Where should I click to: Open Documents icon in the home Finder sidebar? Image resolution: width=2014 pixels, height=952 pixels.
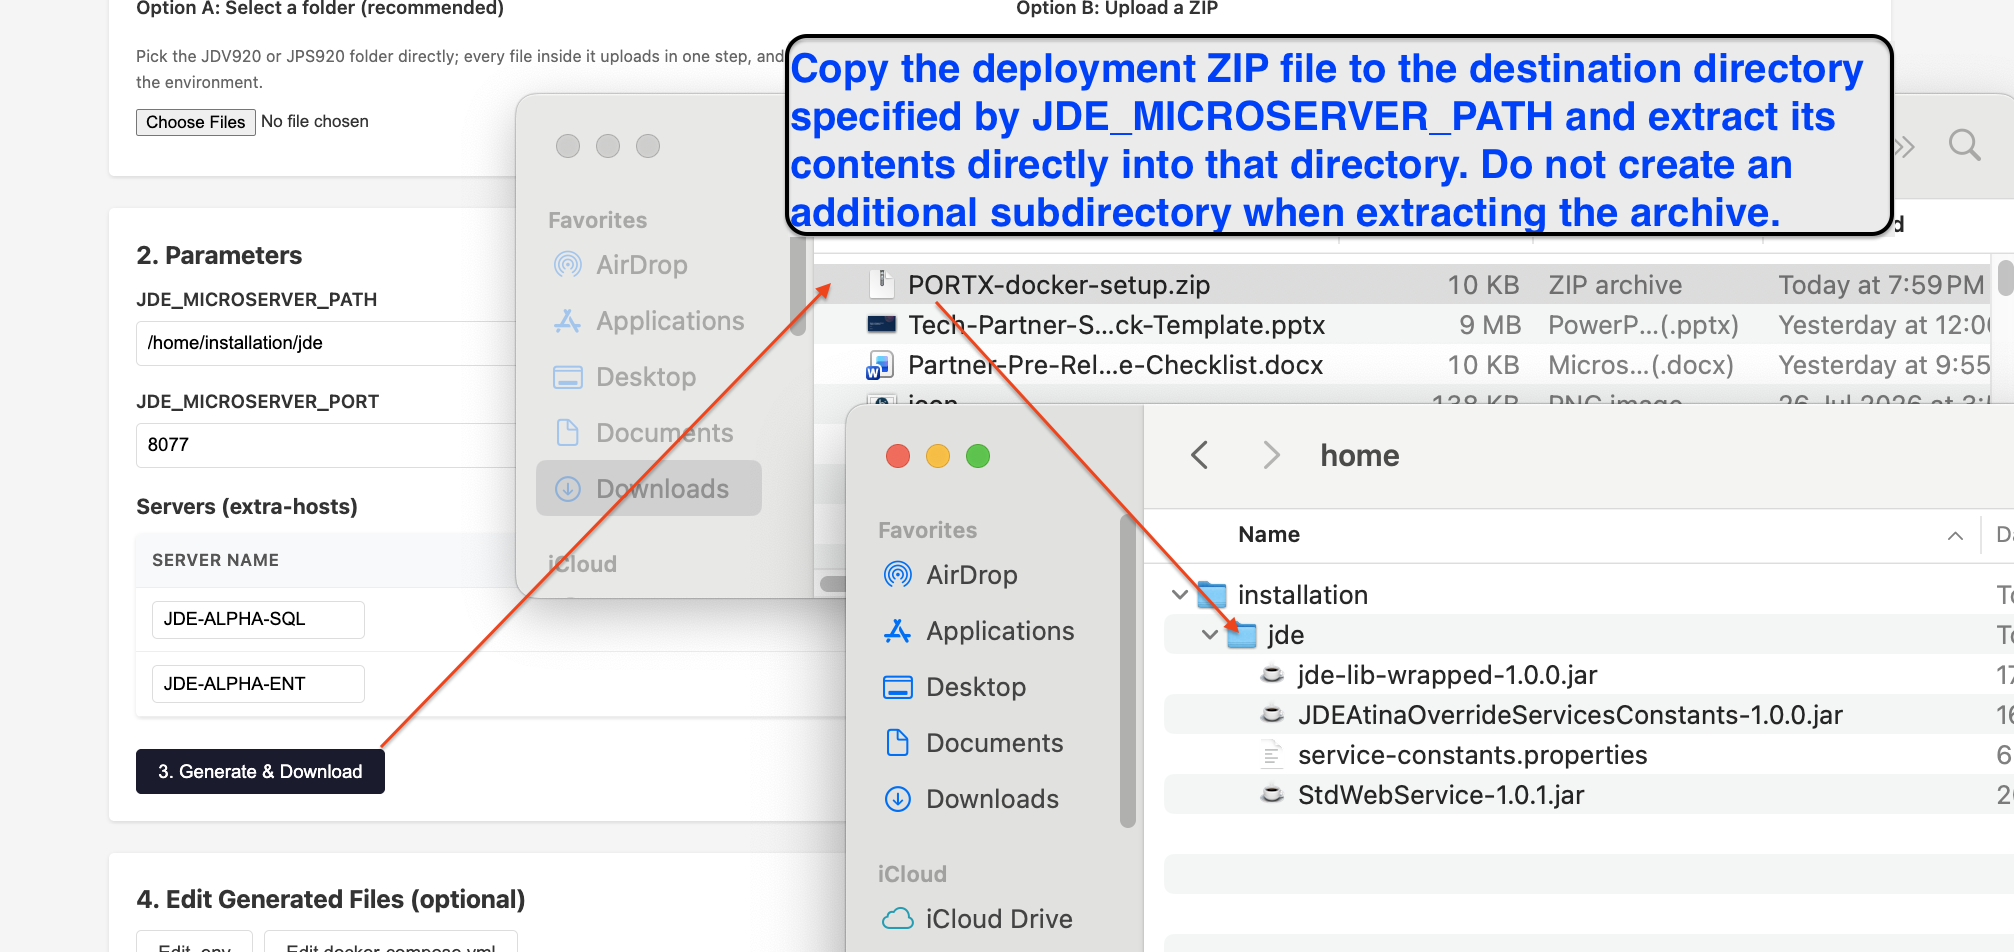898,743
